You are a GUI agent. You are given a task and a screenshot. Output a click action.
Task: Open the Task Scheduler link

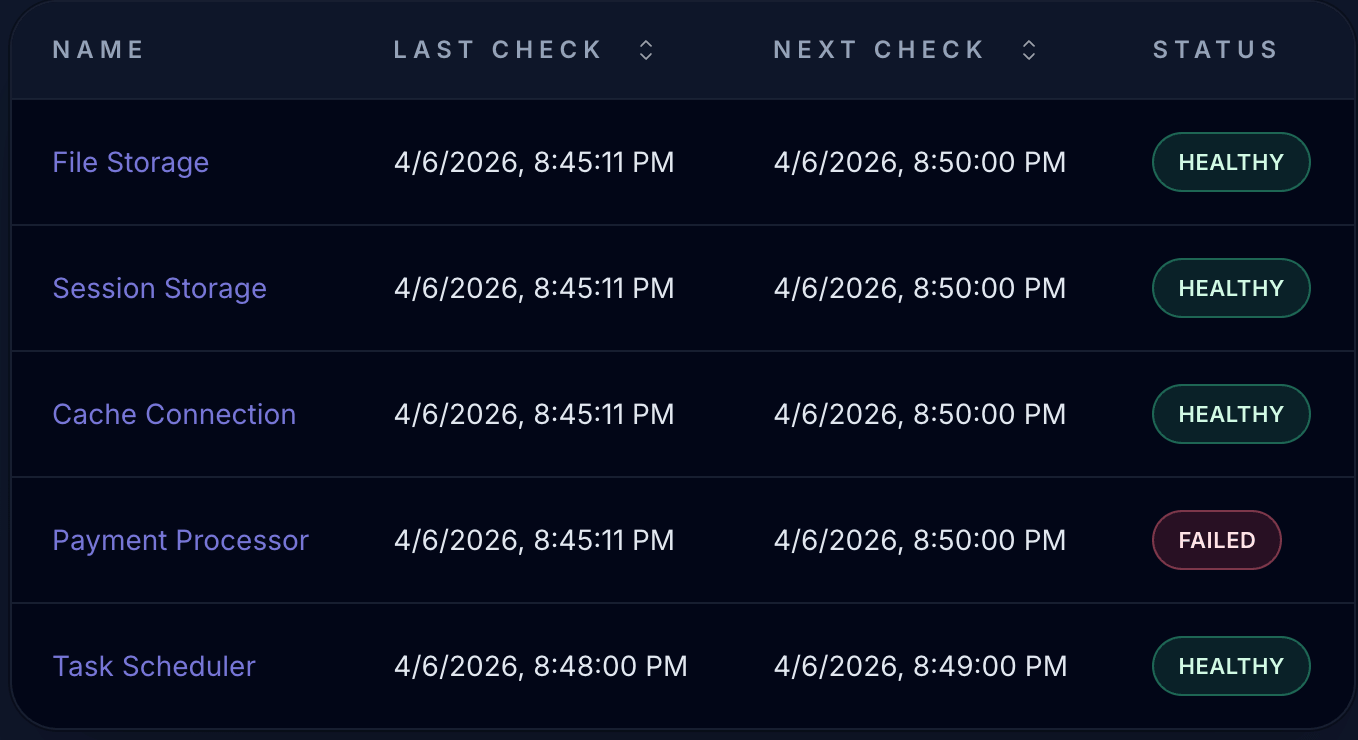point(154,666)
